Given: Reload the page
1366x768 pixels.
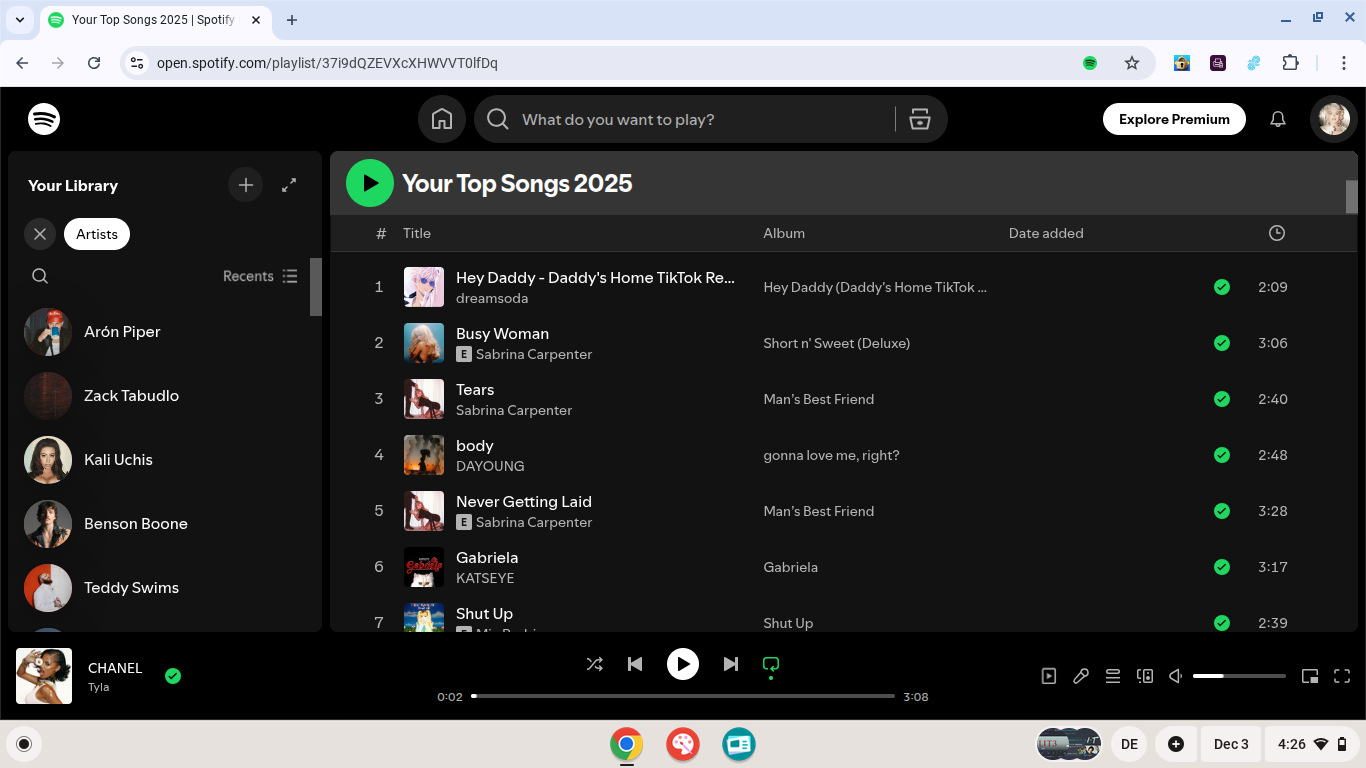Looking at the screenshot, I should [94, 63].
